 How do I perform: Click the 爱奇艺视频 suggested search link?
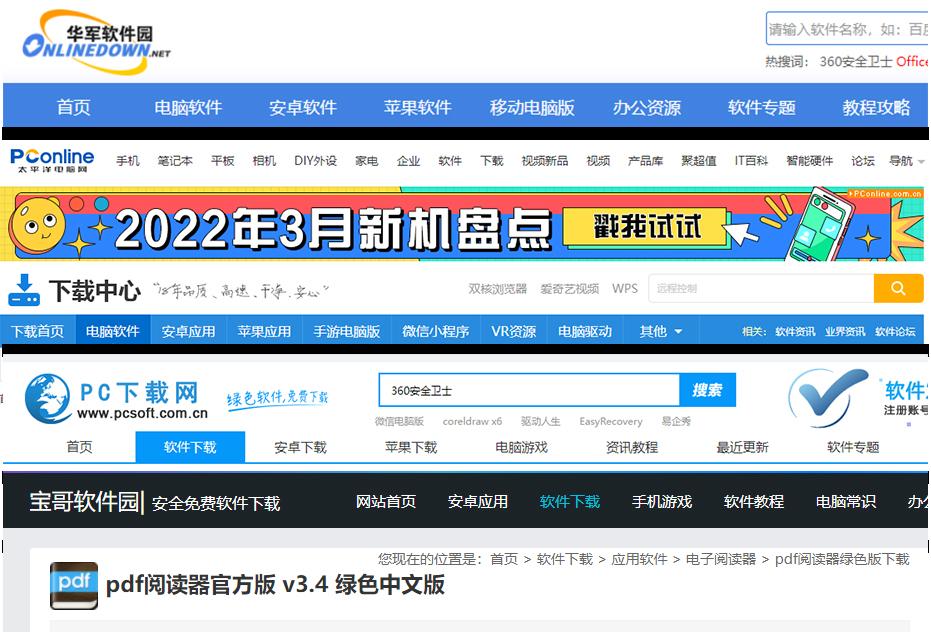[569, 289]
